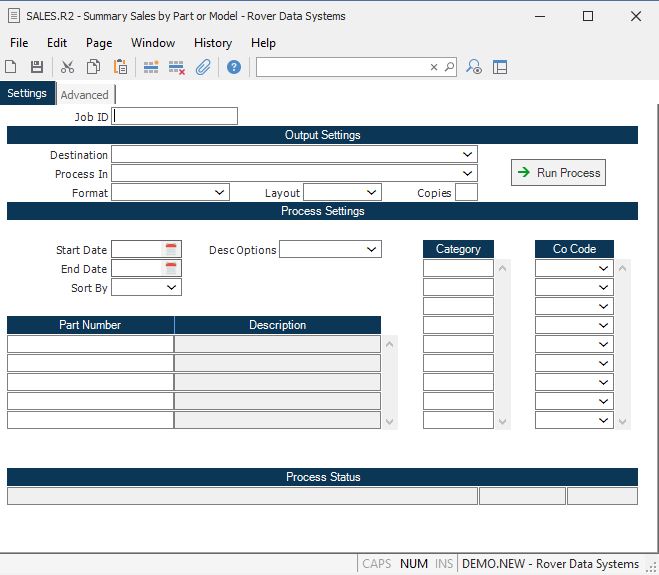This screenshot has height=575, width=659.
Task: Click the Copy icon in toolbar
Action: coord(93,67)
